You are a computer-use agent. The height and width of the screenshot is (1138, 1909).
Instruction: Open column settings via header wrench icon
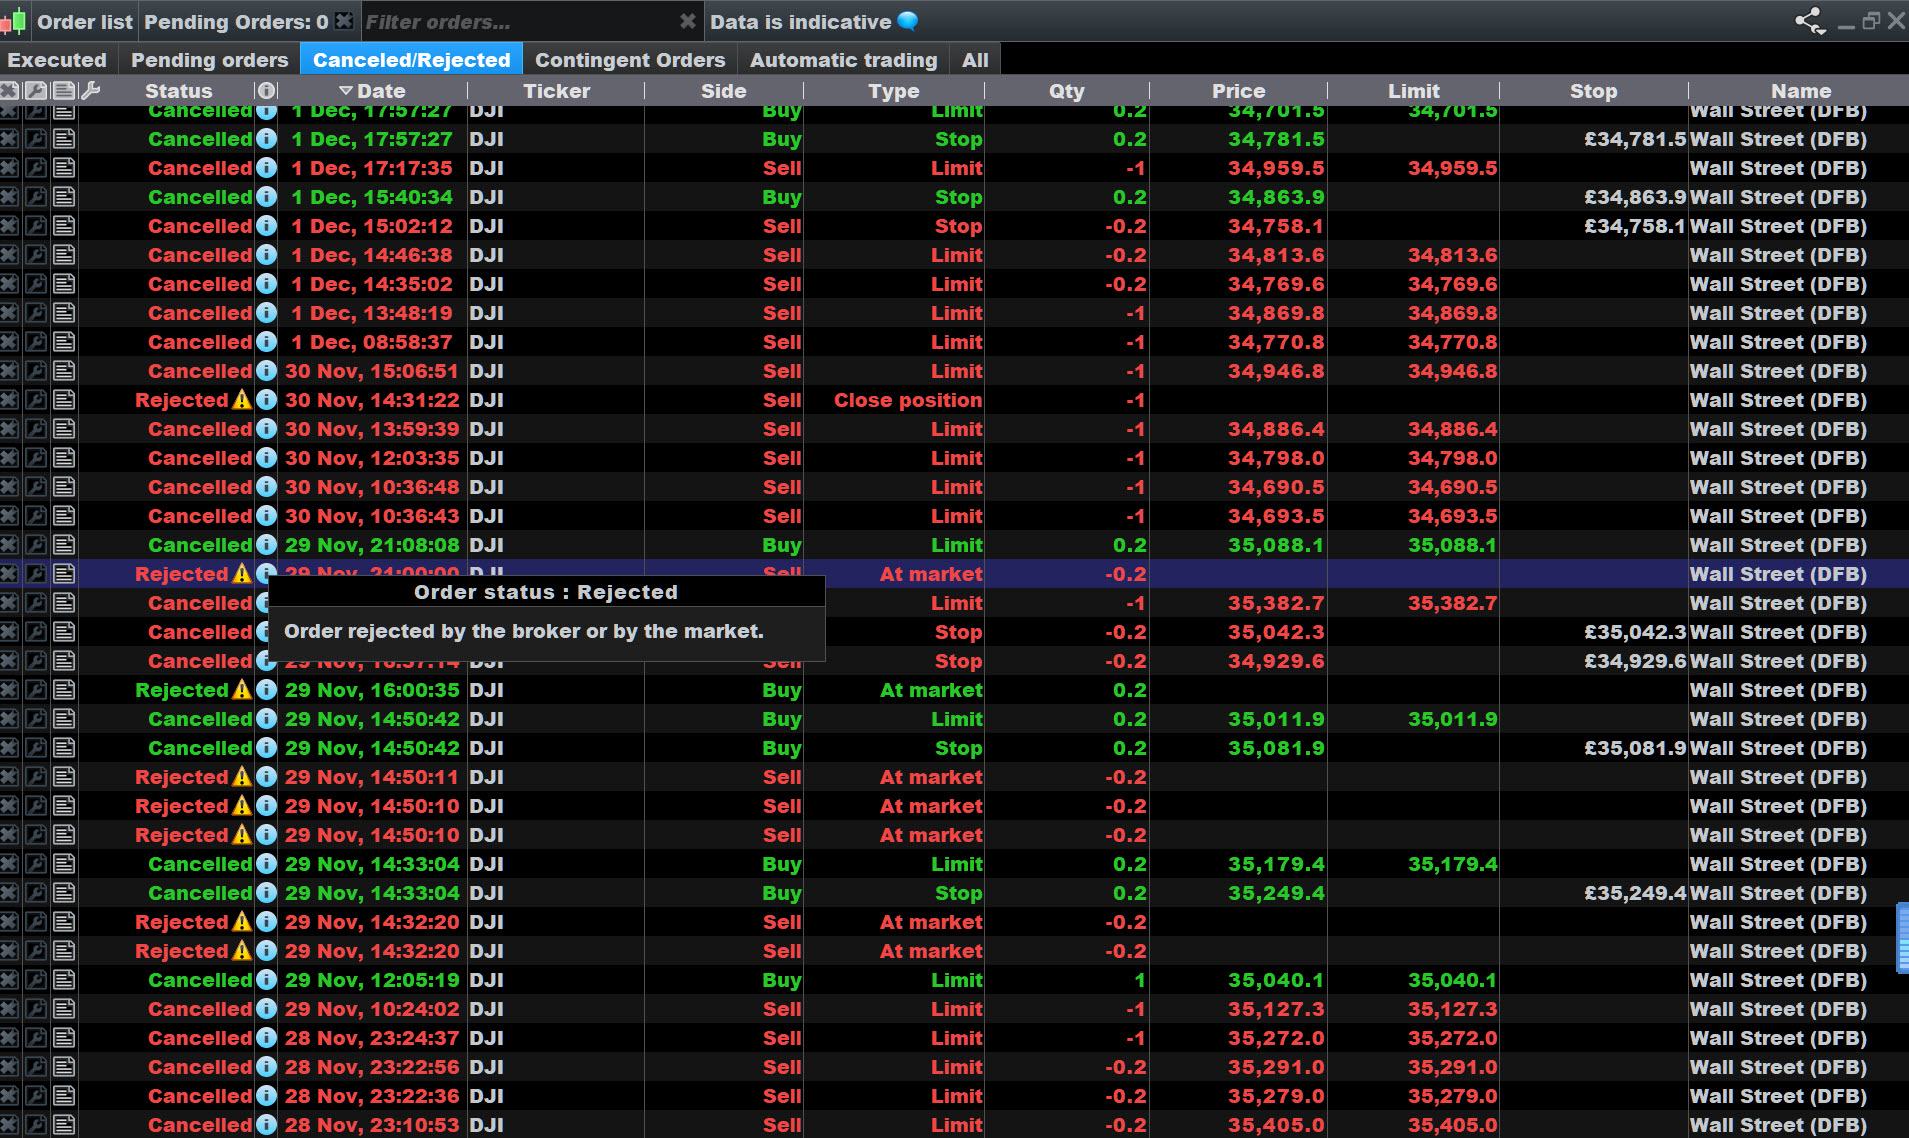click(90, 91)
